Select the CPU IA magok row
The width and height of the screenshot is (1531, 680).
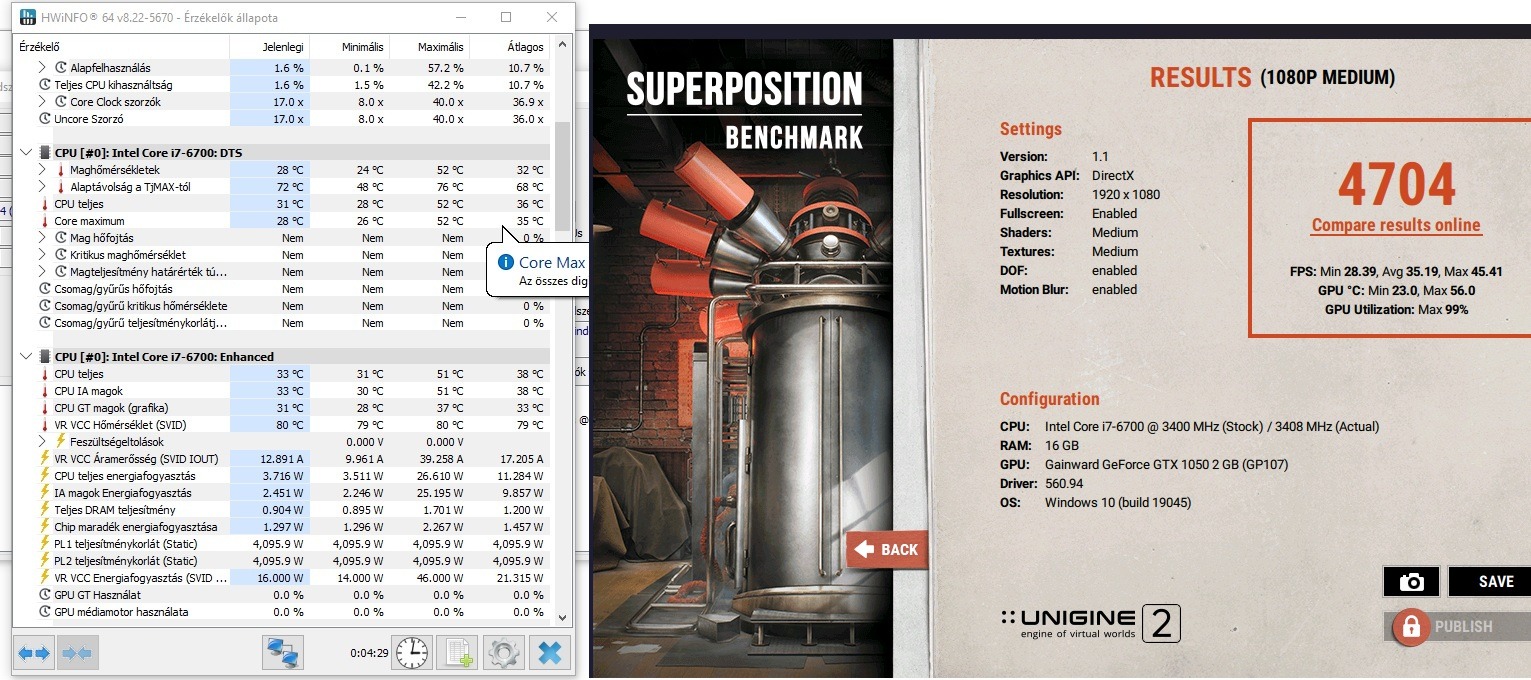click(283, 391)
